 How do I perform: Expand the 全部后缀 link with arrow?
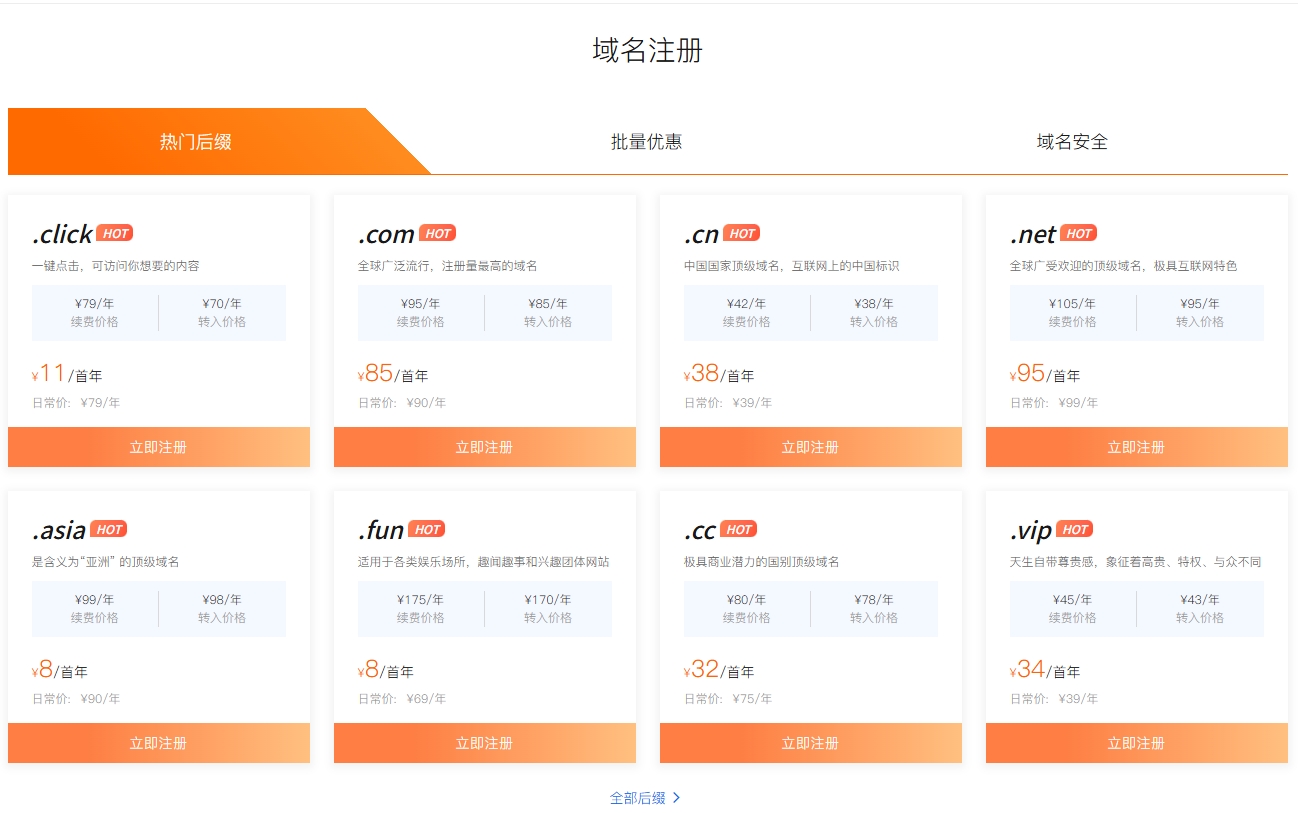pos(646,798)
